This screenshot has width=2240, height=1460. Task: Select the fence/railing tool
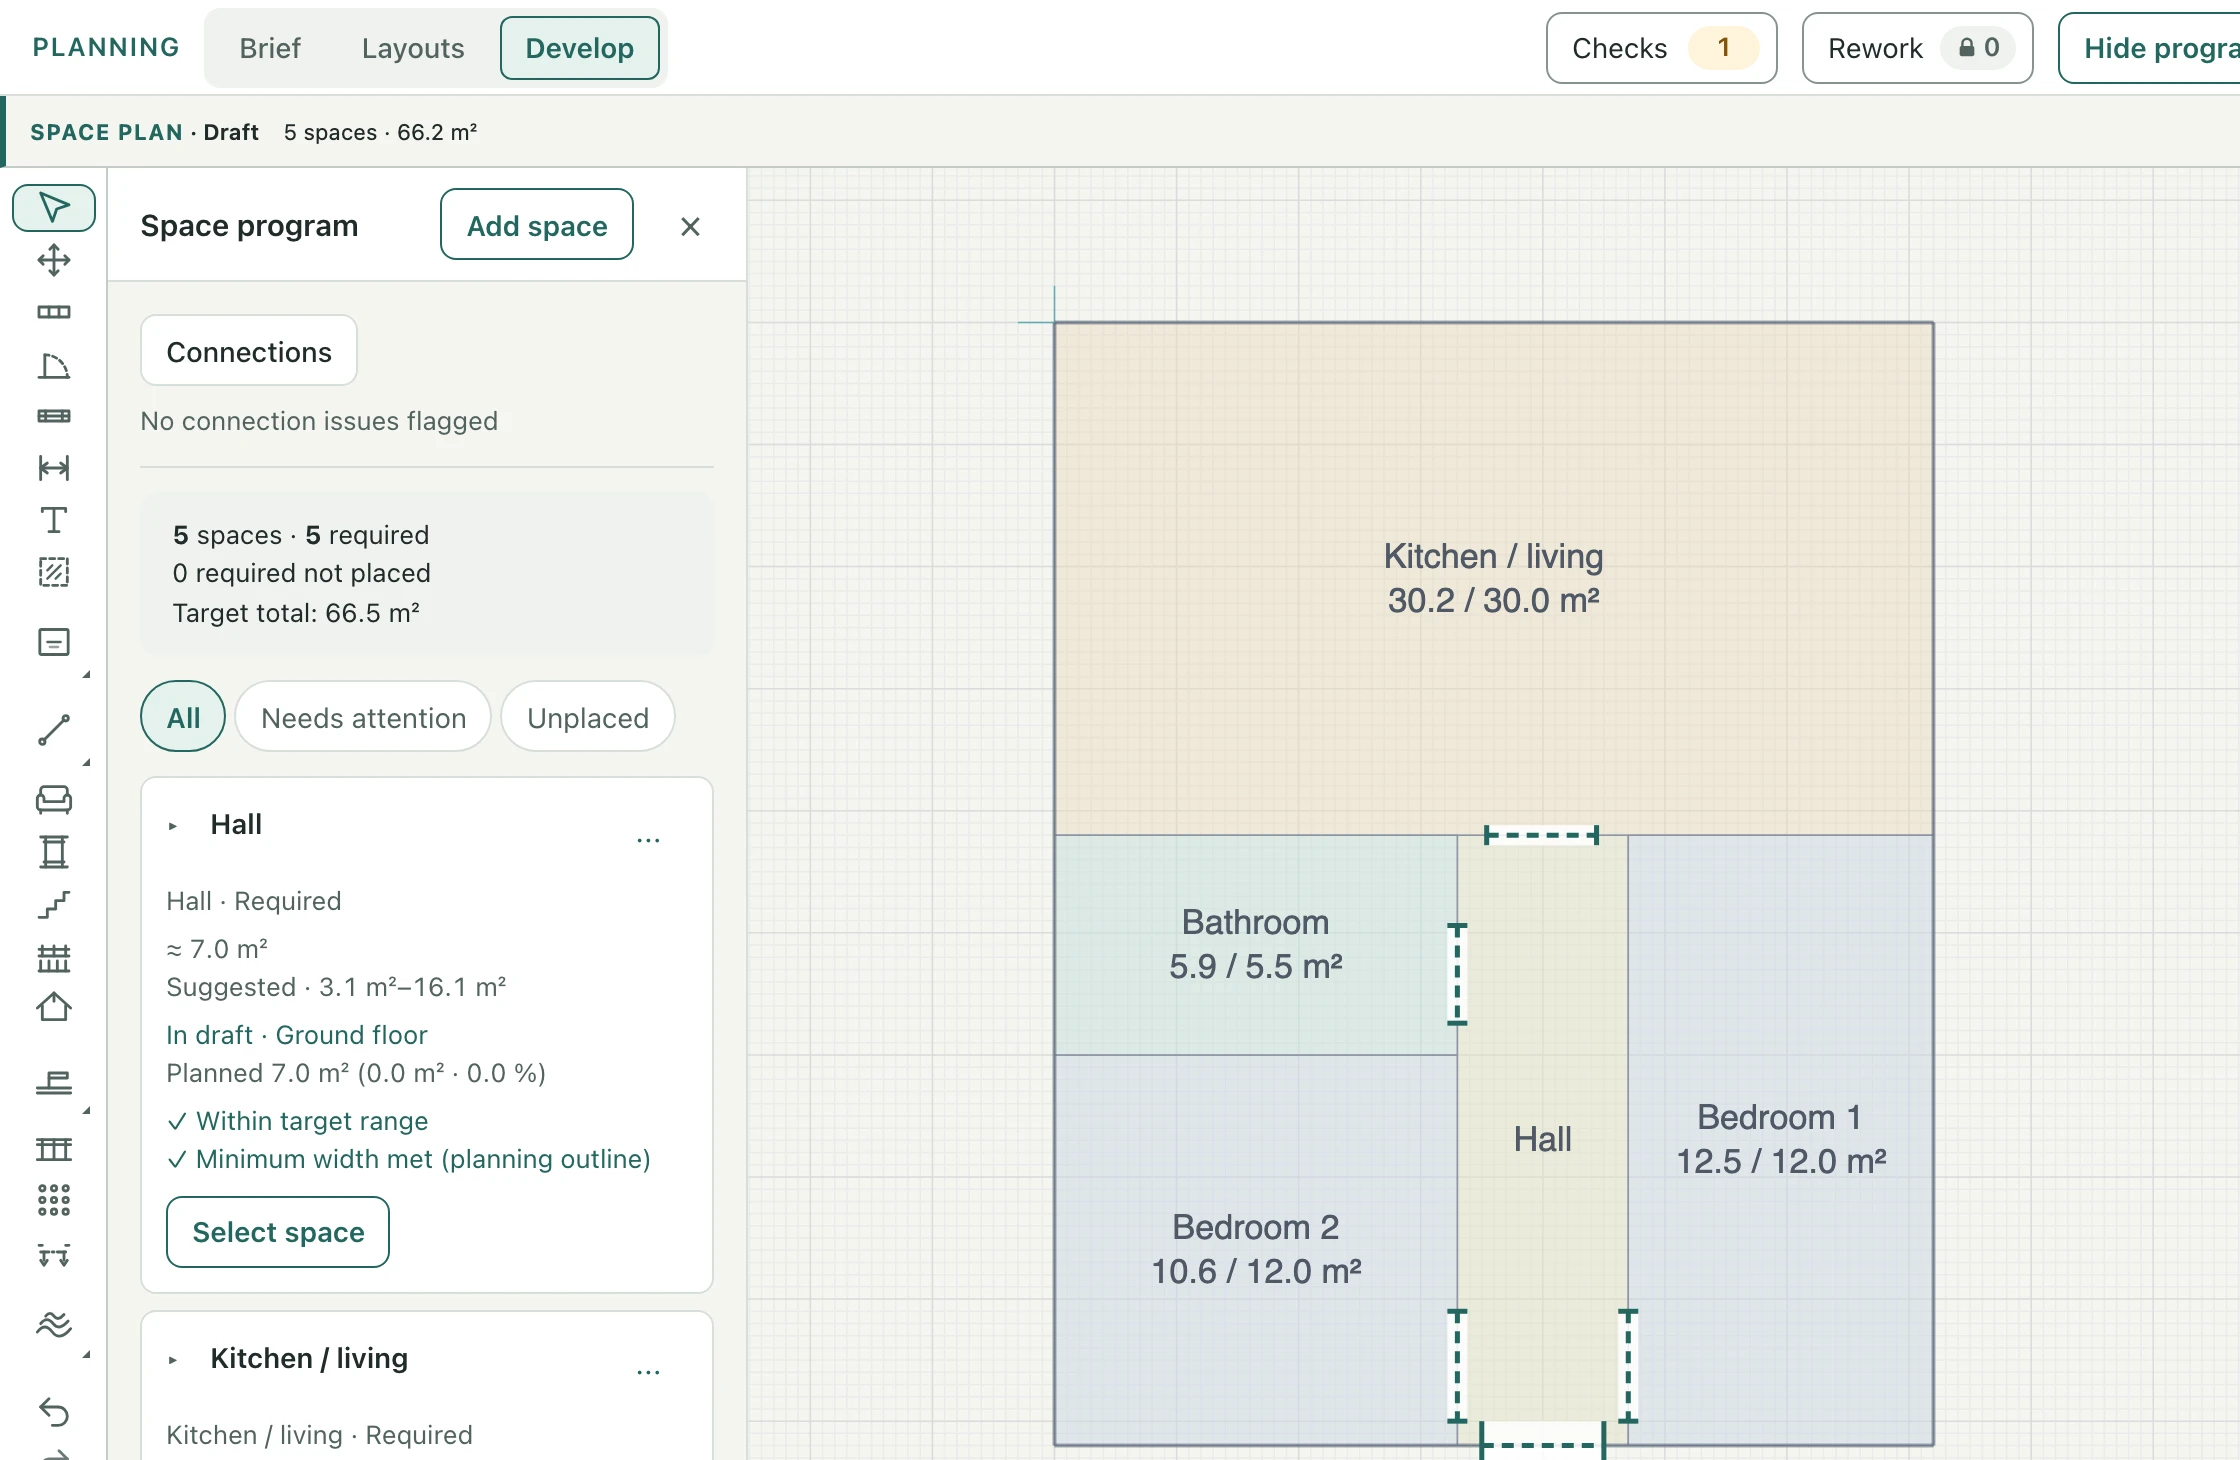tap(54, 958)
